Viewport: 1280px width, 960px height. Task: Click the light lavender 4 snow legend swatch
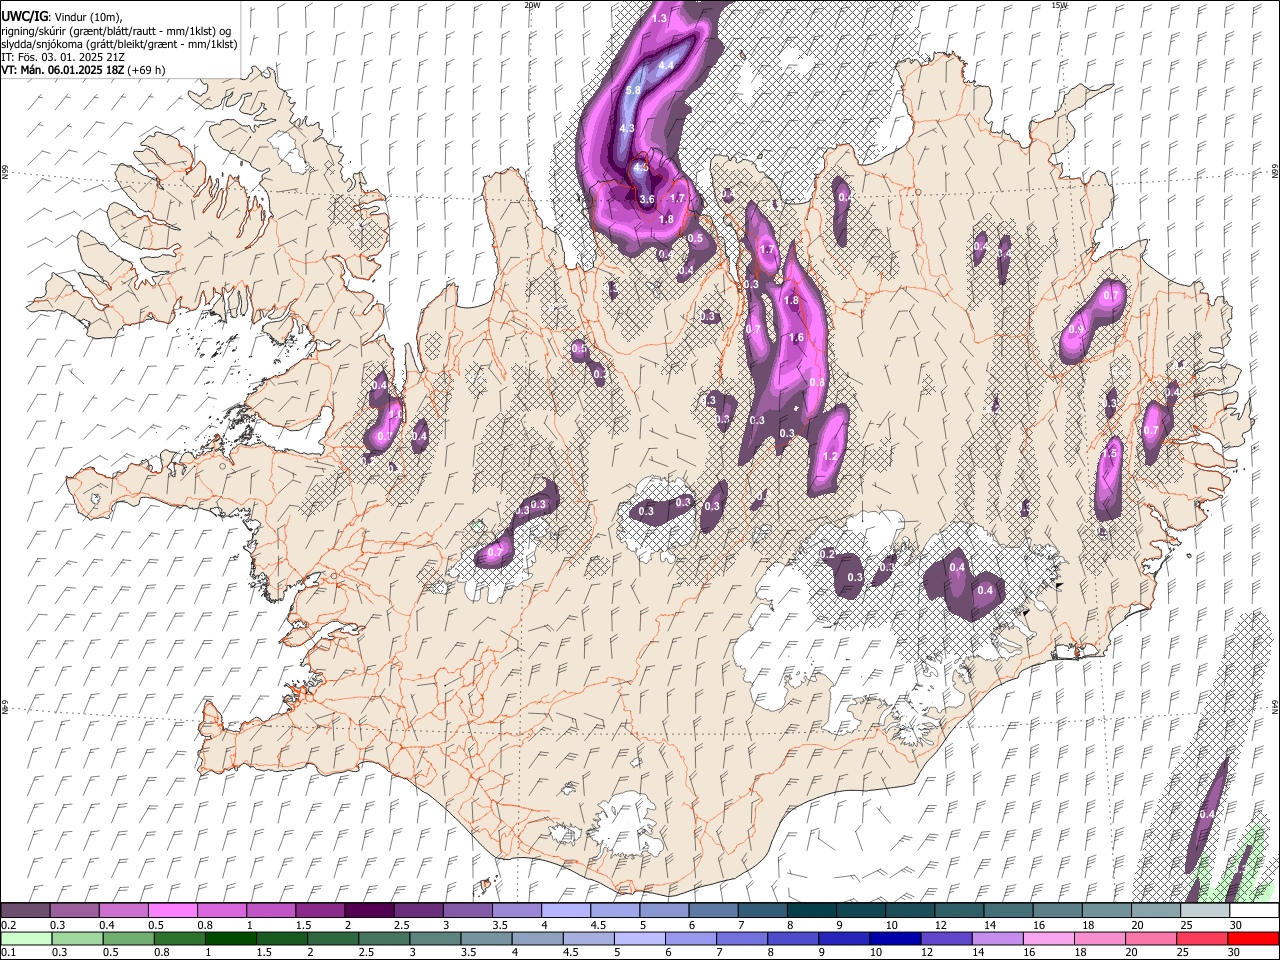coord(565,911)
